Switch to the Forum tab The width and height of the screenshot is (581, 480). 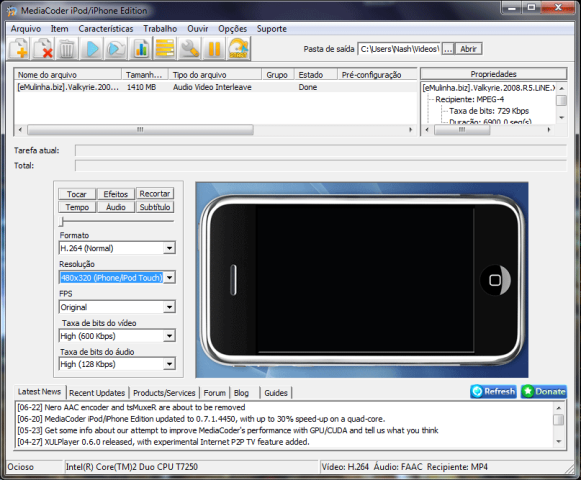[x=215, y=393]
